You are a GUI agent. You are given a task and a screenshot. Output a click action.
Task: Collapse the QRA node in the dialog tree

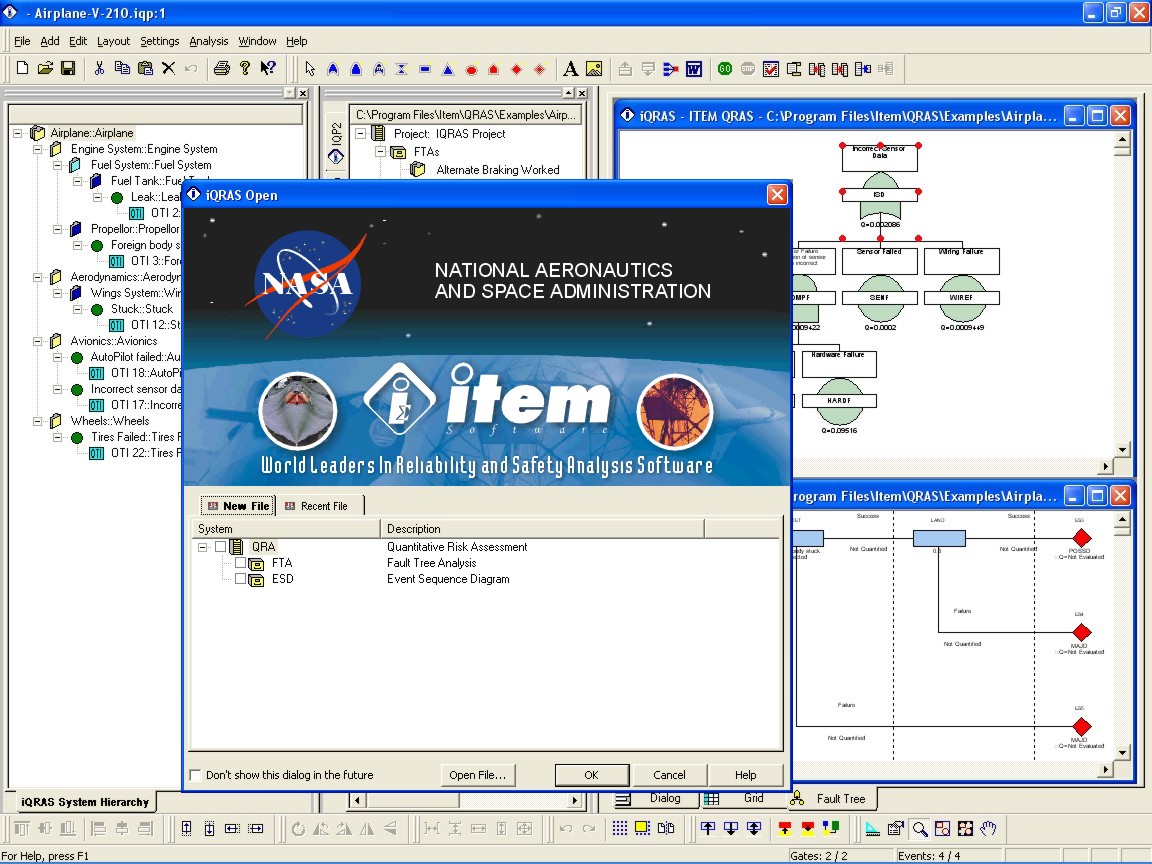pos(202,547)
